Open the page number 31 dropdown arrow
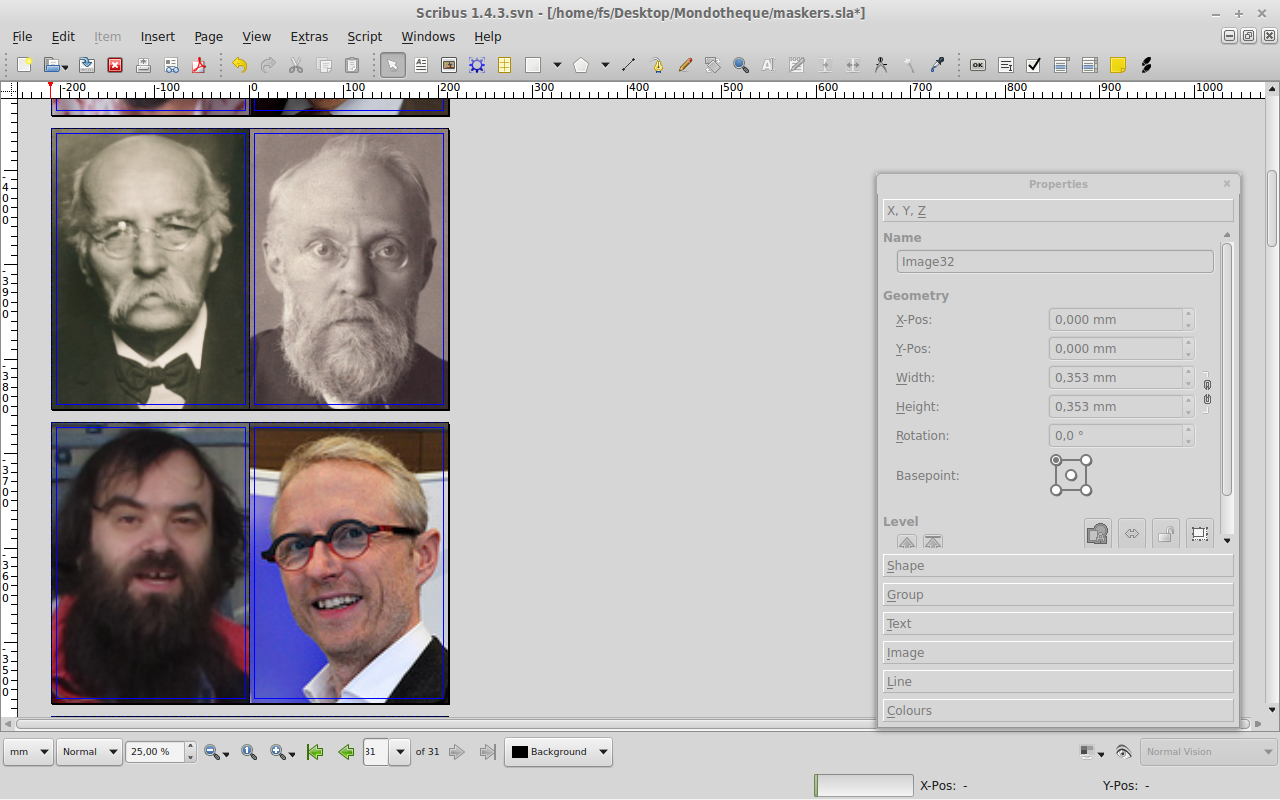The height and width of the screenshot is (800, 1280). (401, 752)
